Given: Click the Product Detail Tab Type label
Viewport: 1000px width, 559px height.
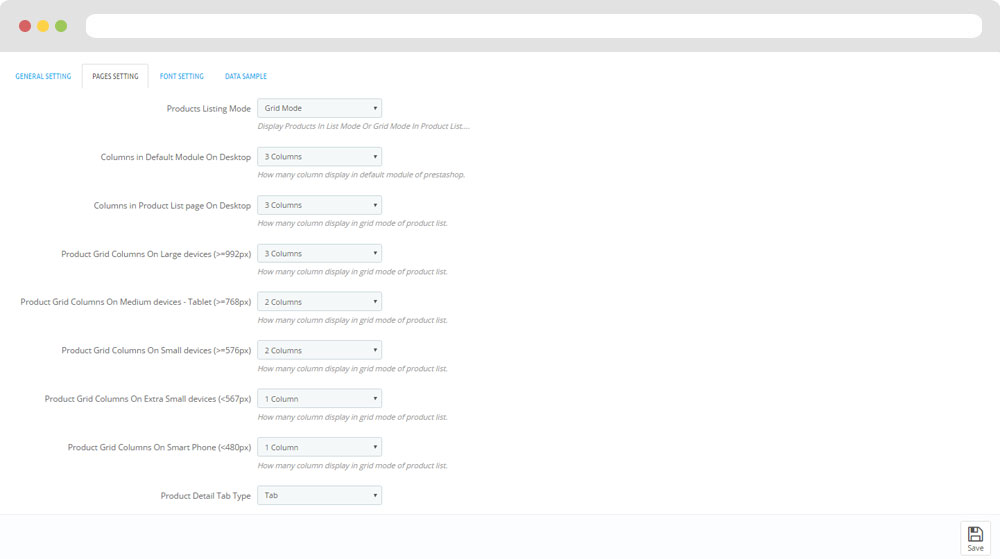Looking at the screenshot, I should (205, 496).
